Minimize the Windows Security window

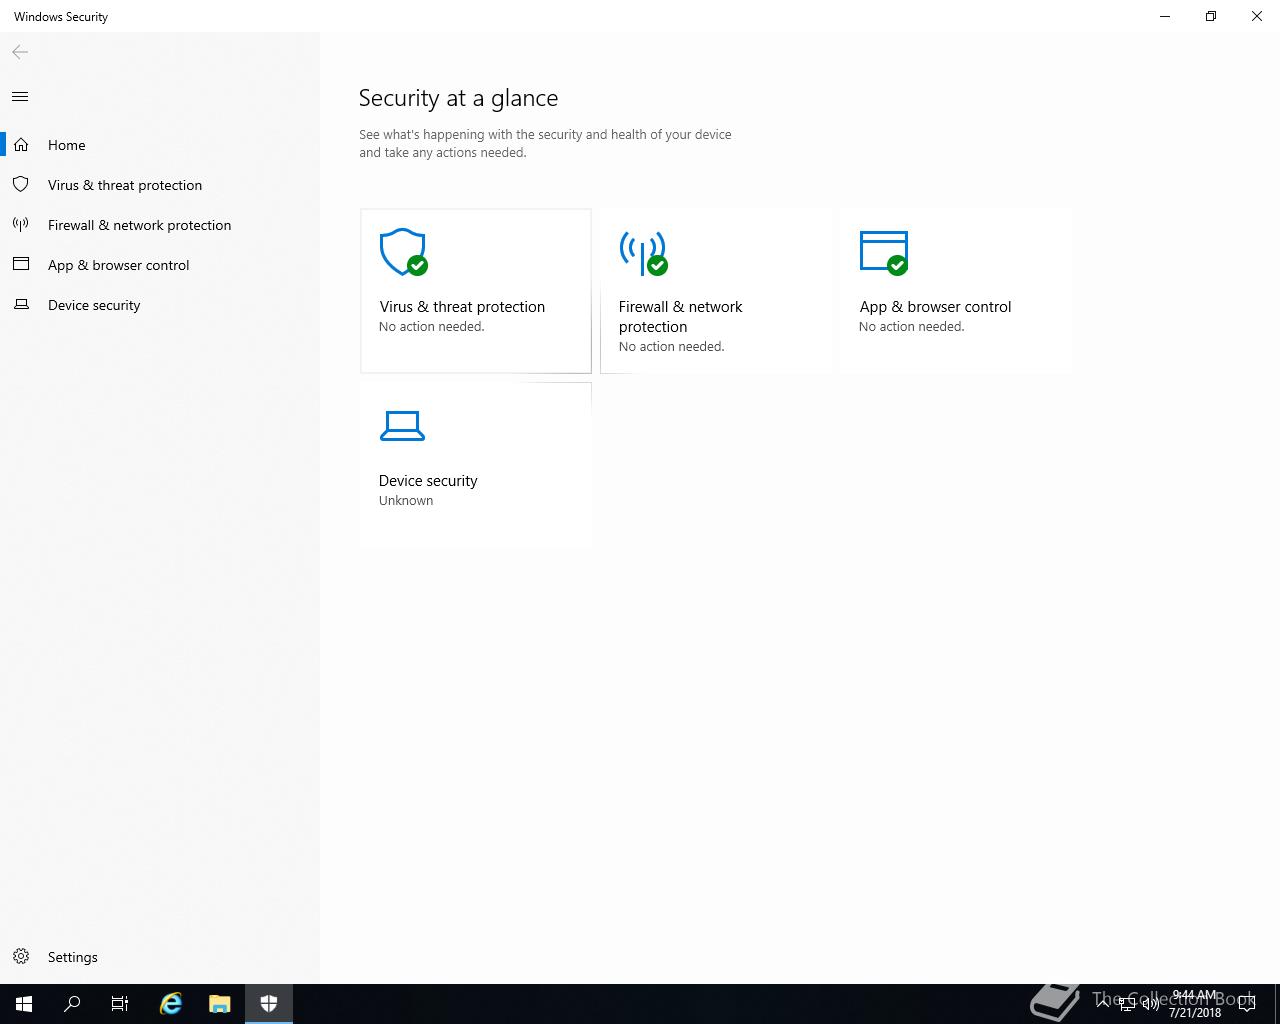click(1165, 16)
